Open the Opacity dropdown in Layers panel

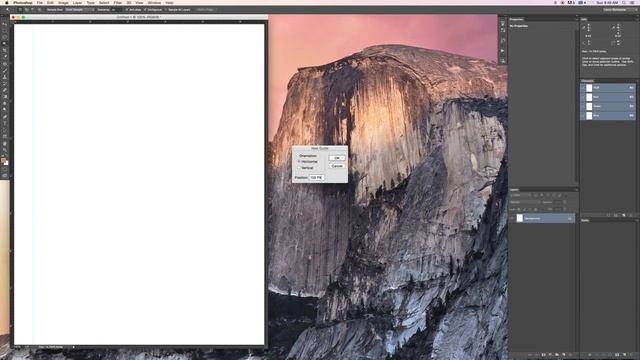(x=564, y=202)
